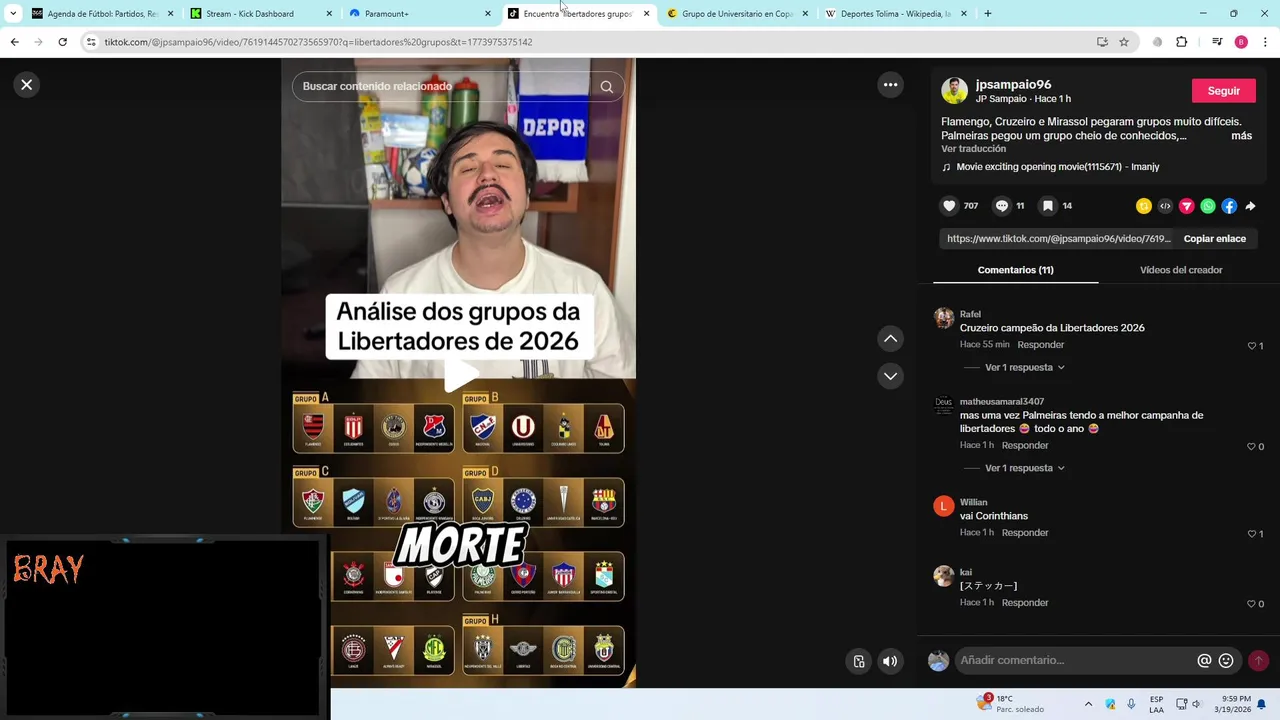The height and width of the screenshot is (720, 1280).
Task: Like kai's comment heart
Action: tap(1251, 604)
